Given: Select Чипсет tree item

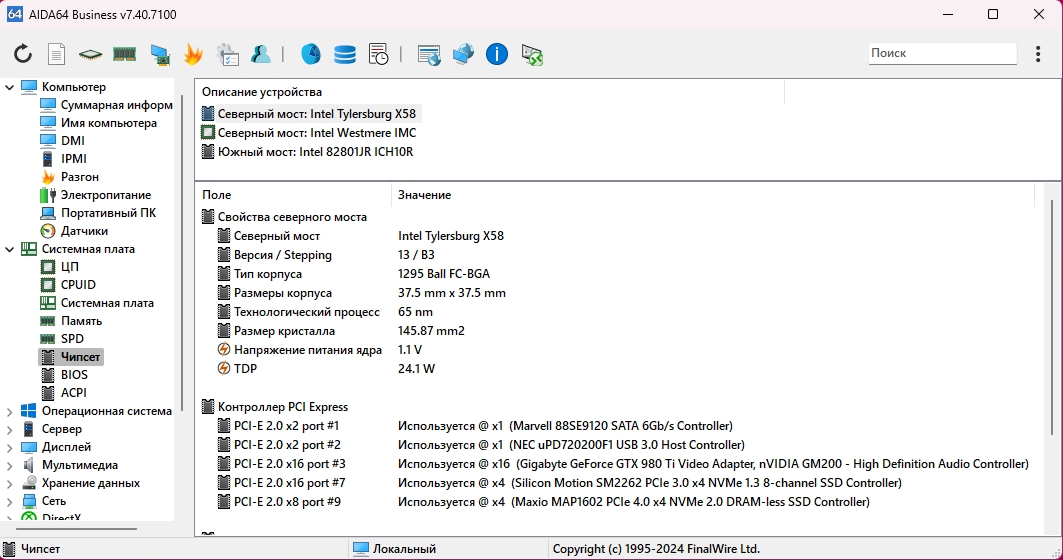Looking at the screenshot, I should point(71,357).
